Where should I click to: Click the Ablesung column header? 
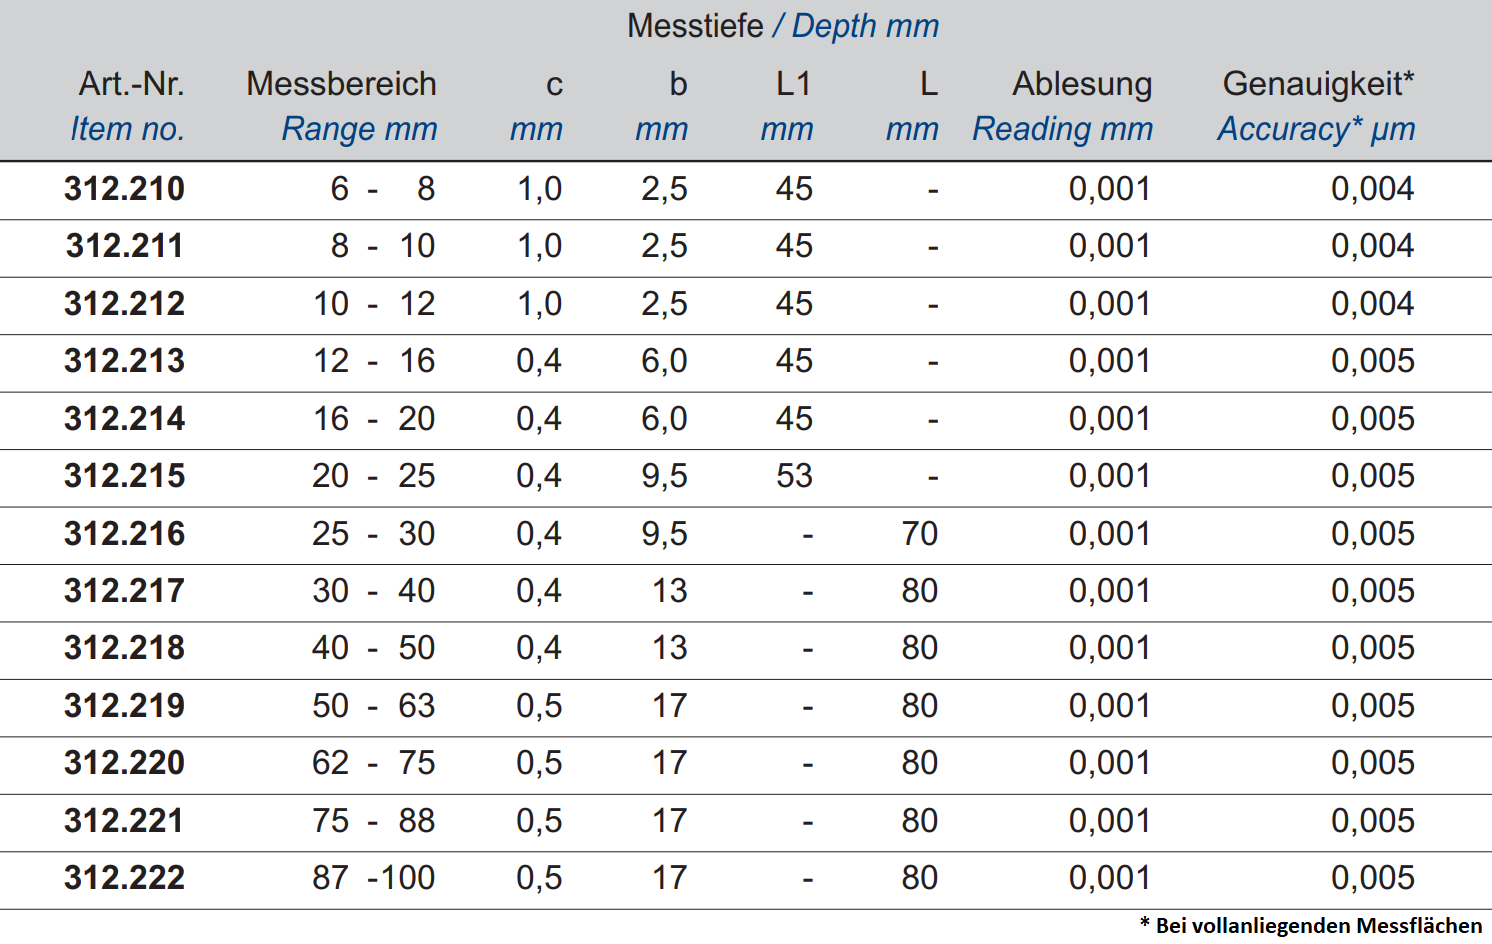tap(1082, 84)
